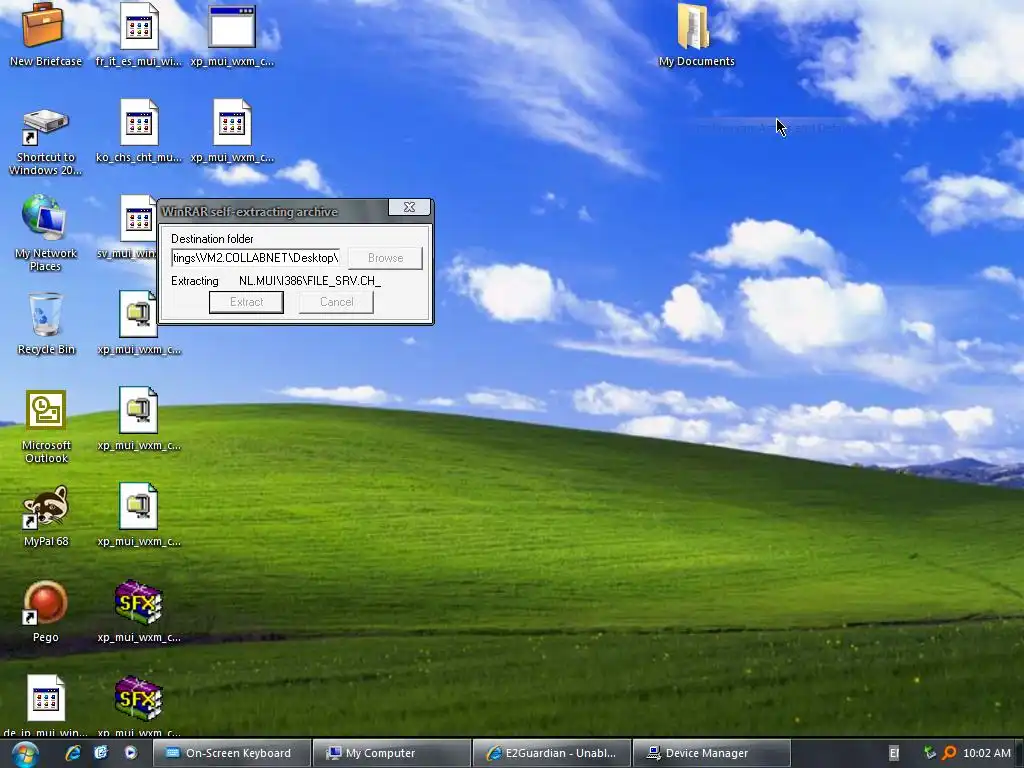Launch Windows Media Player from quick launch

pos(131,753)
